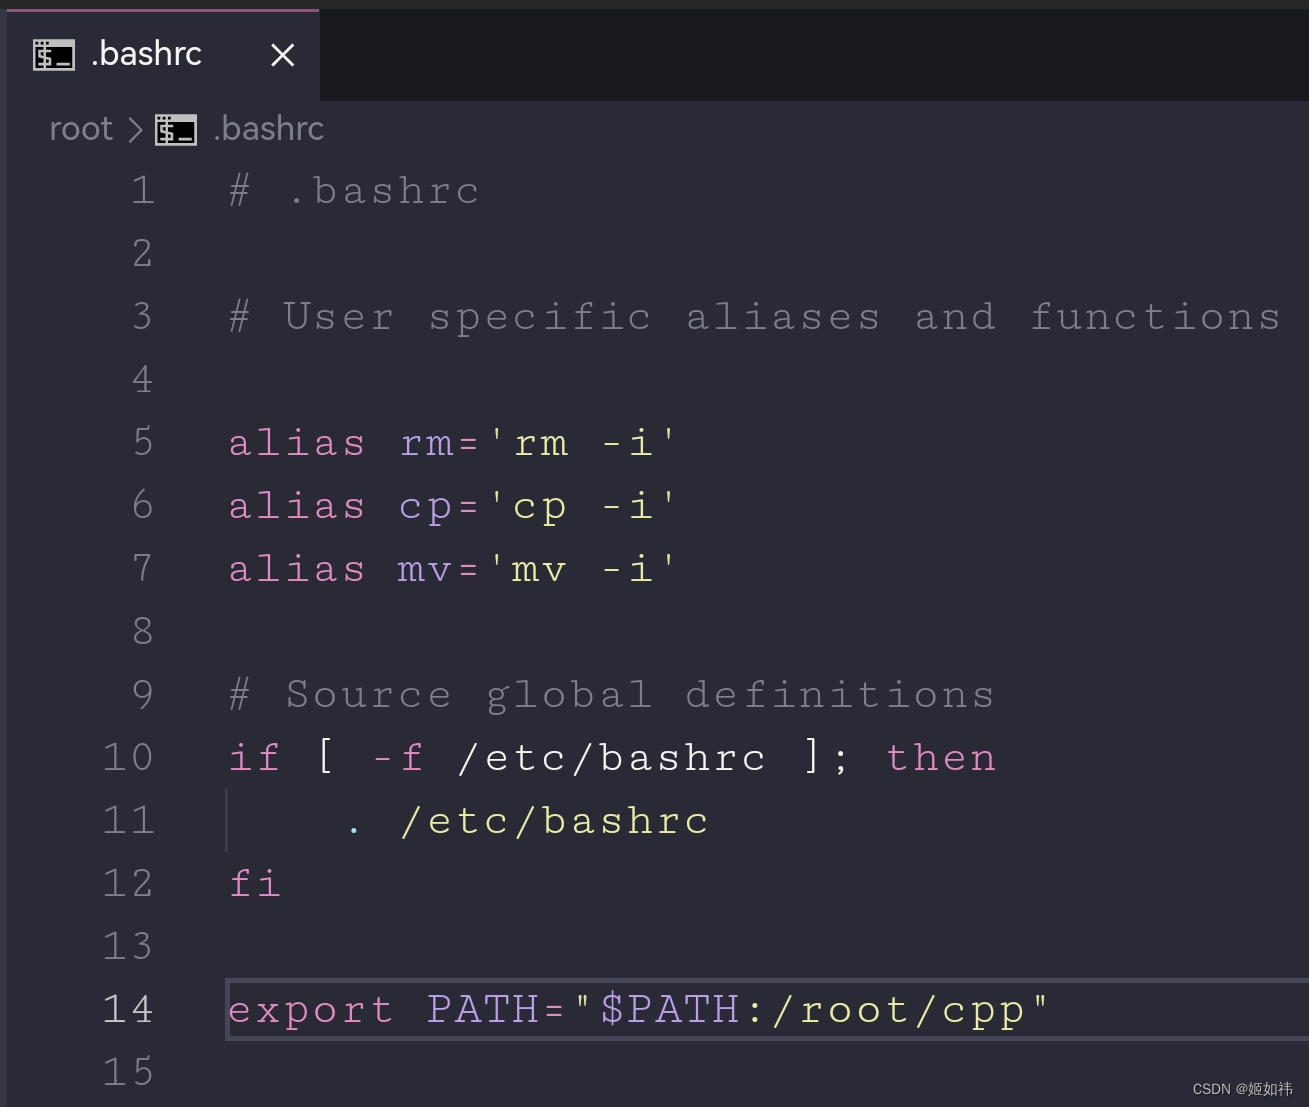Click the alias cp='cp -i' line
The width and height of the screenshot is (1309, 1107).
click(453, 506)
